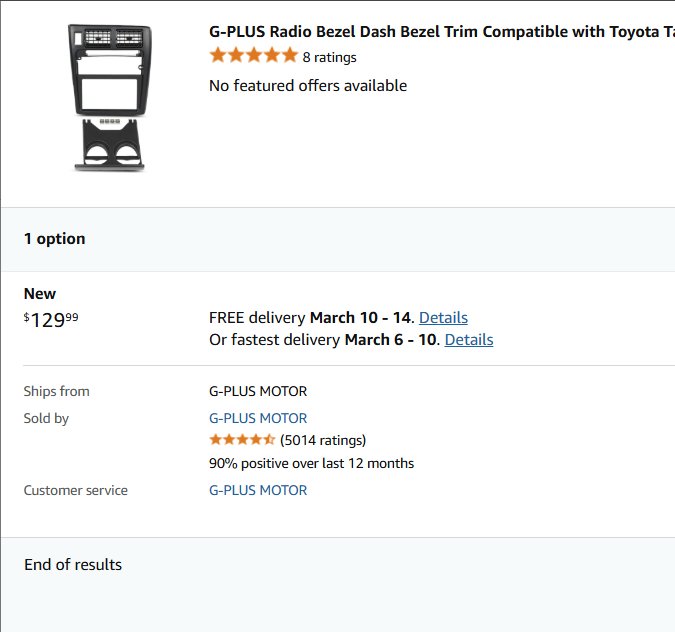Click the (5014 ratings) seller count

coord(323,440)
